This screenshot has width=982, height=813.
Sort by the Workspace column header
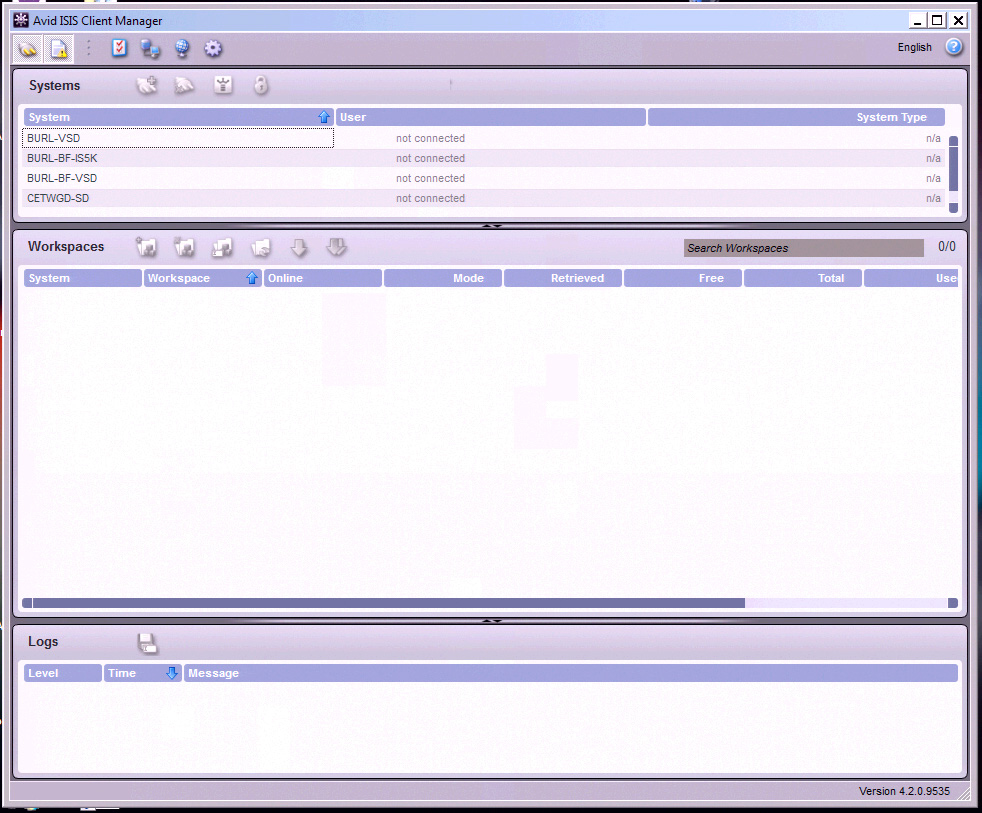pyautogui.click(x=202, y=278)
